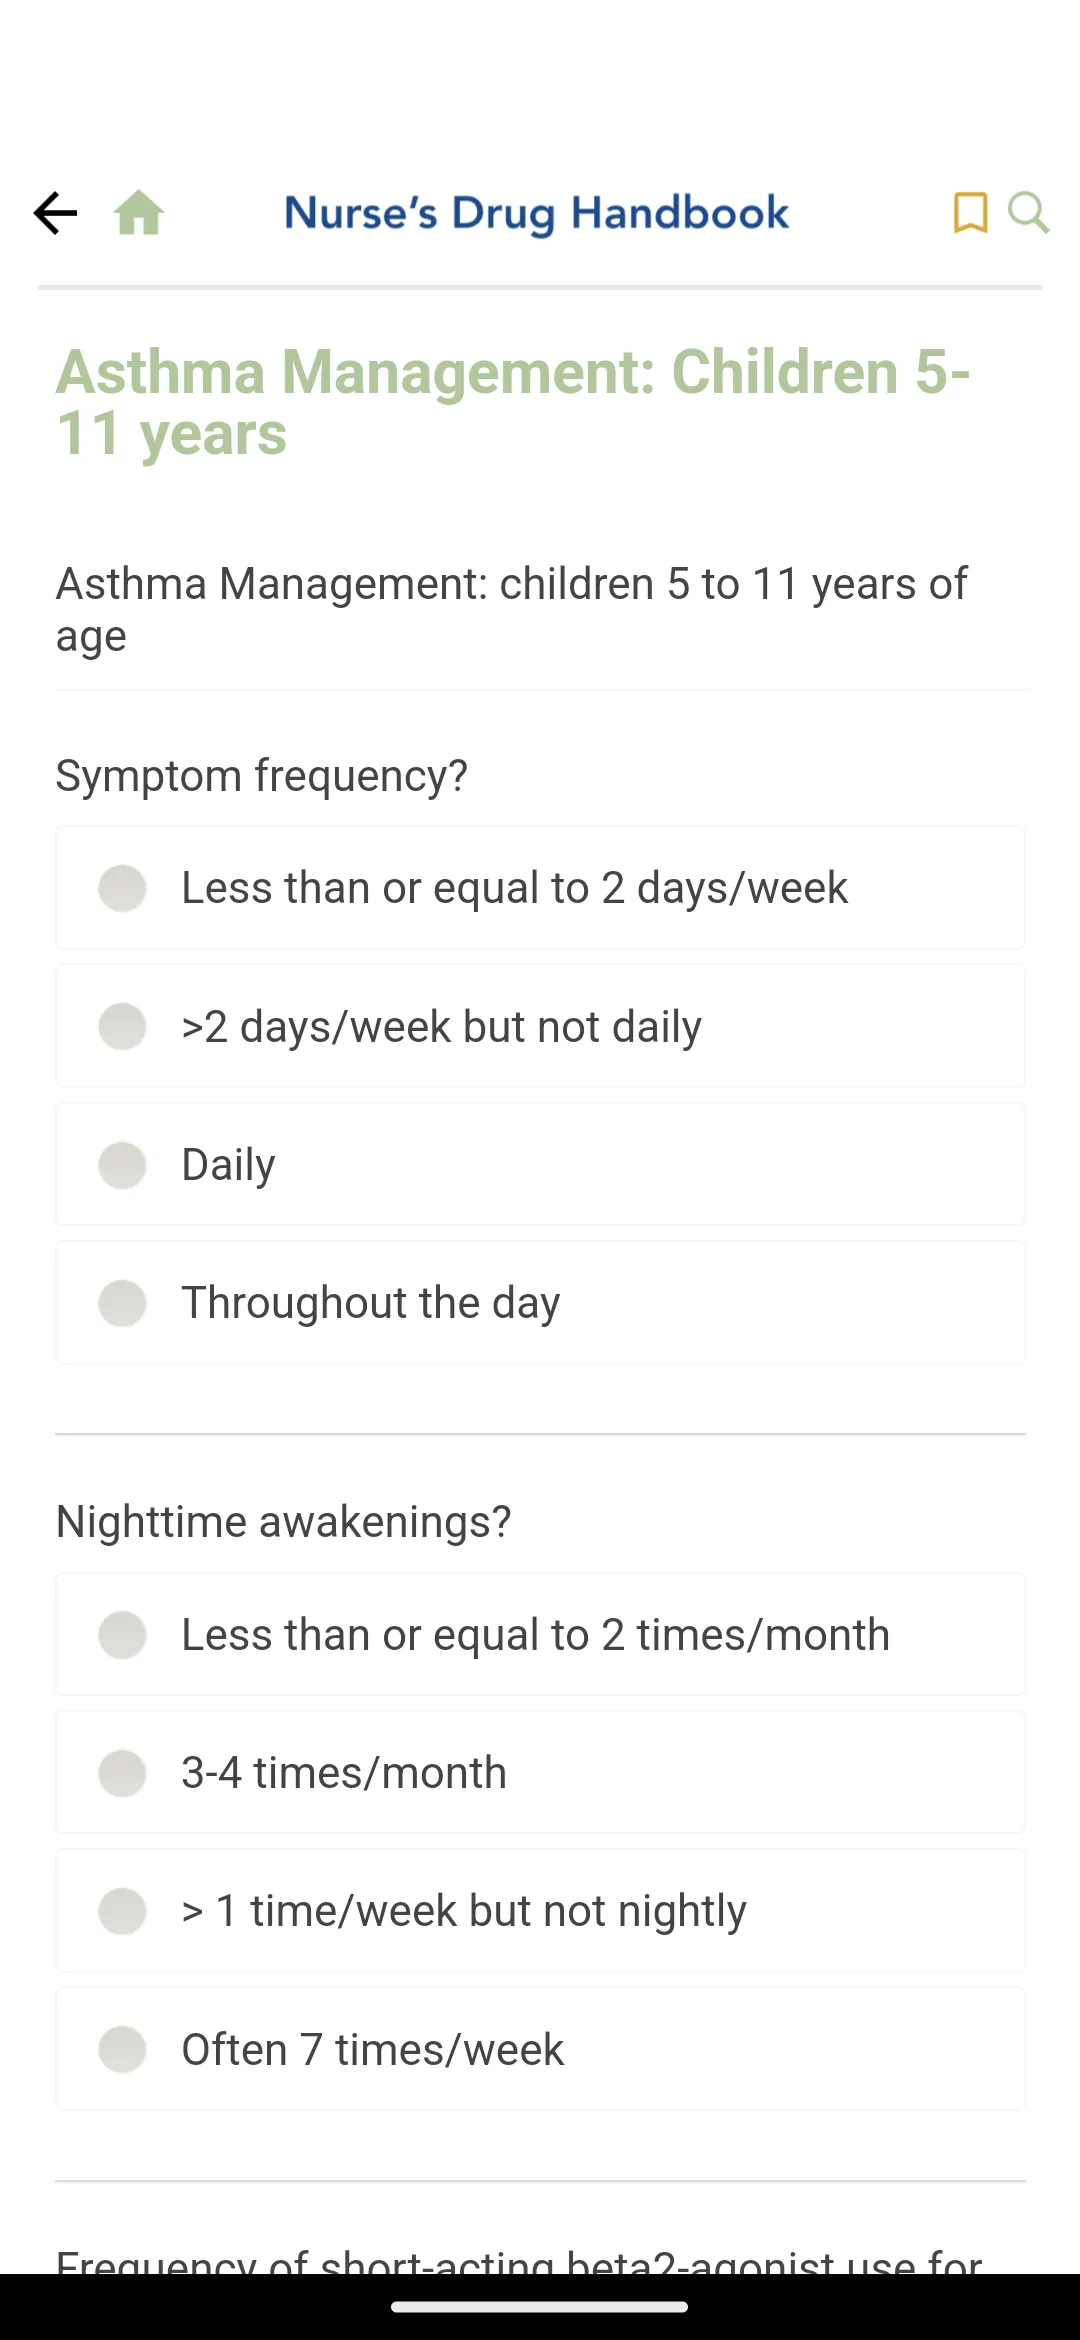Pick Often 7 times/week option
Screen dimensions: 1080x2340
click(540, 2049)
